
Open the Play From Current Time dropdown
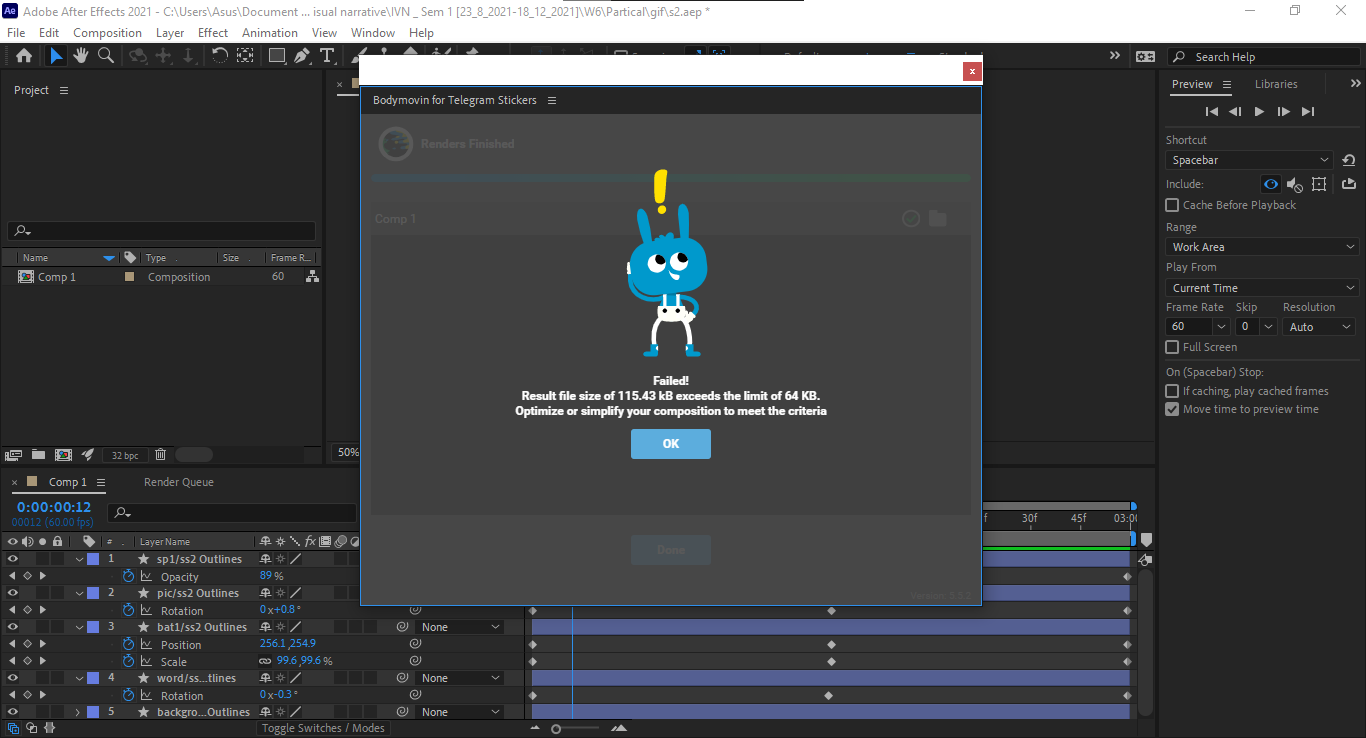click(1262, 288)
